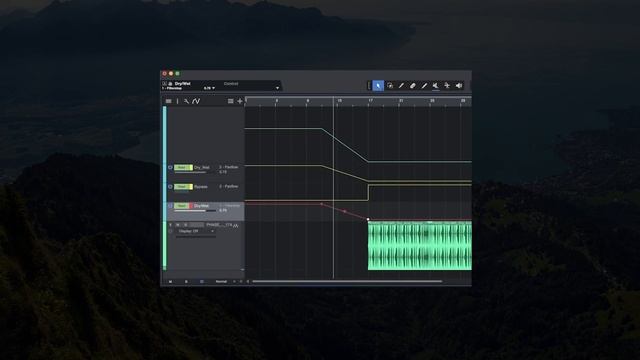Open the track list menu icon
This screenshot has width=640, height=360.
pos(169,101)
